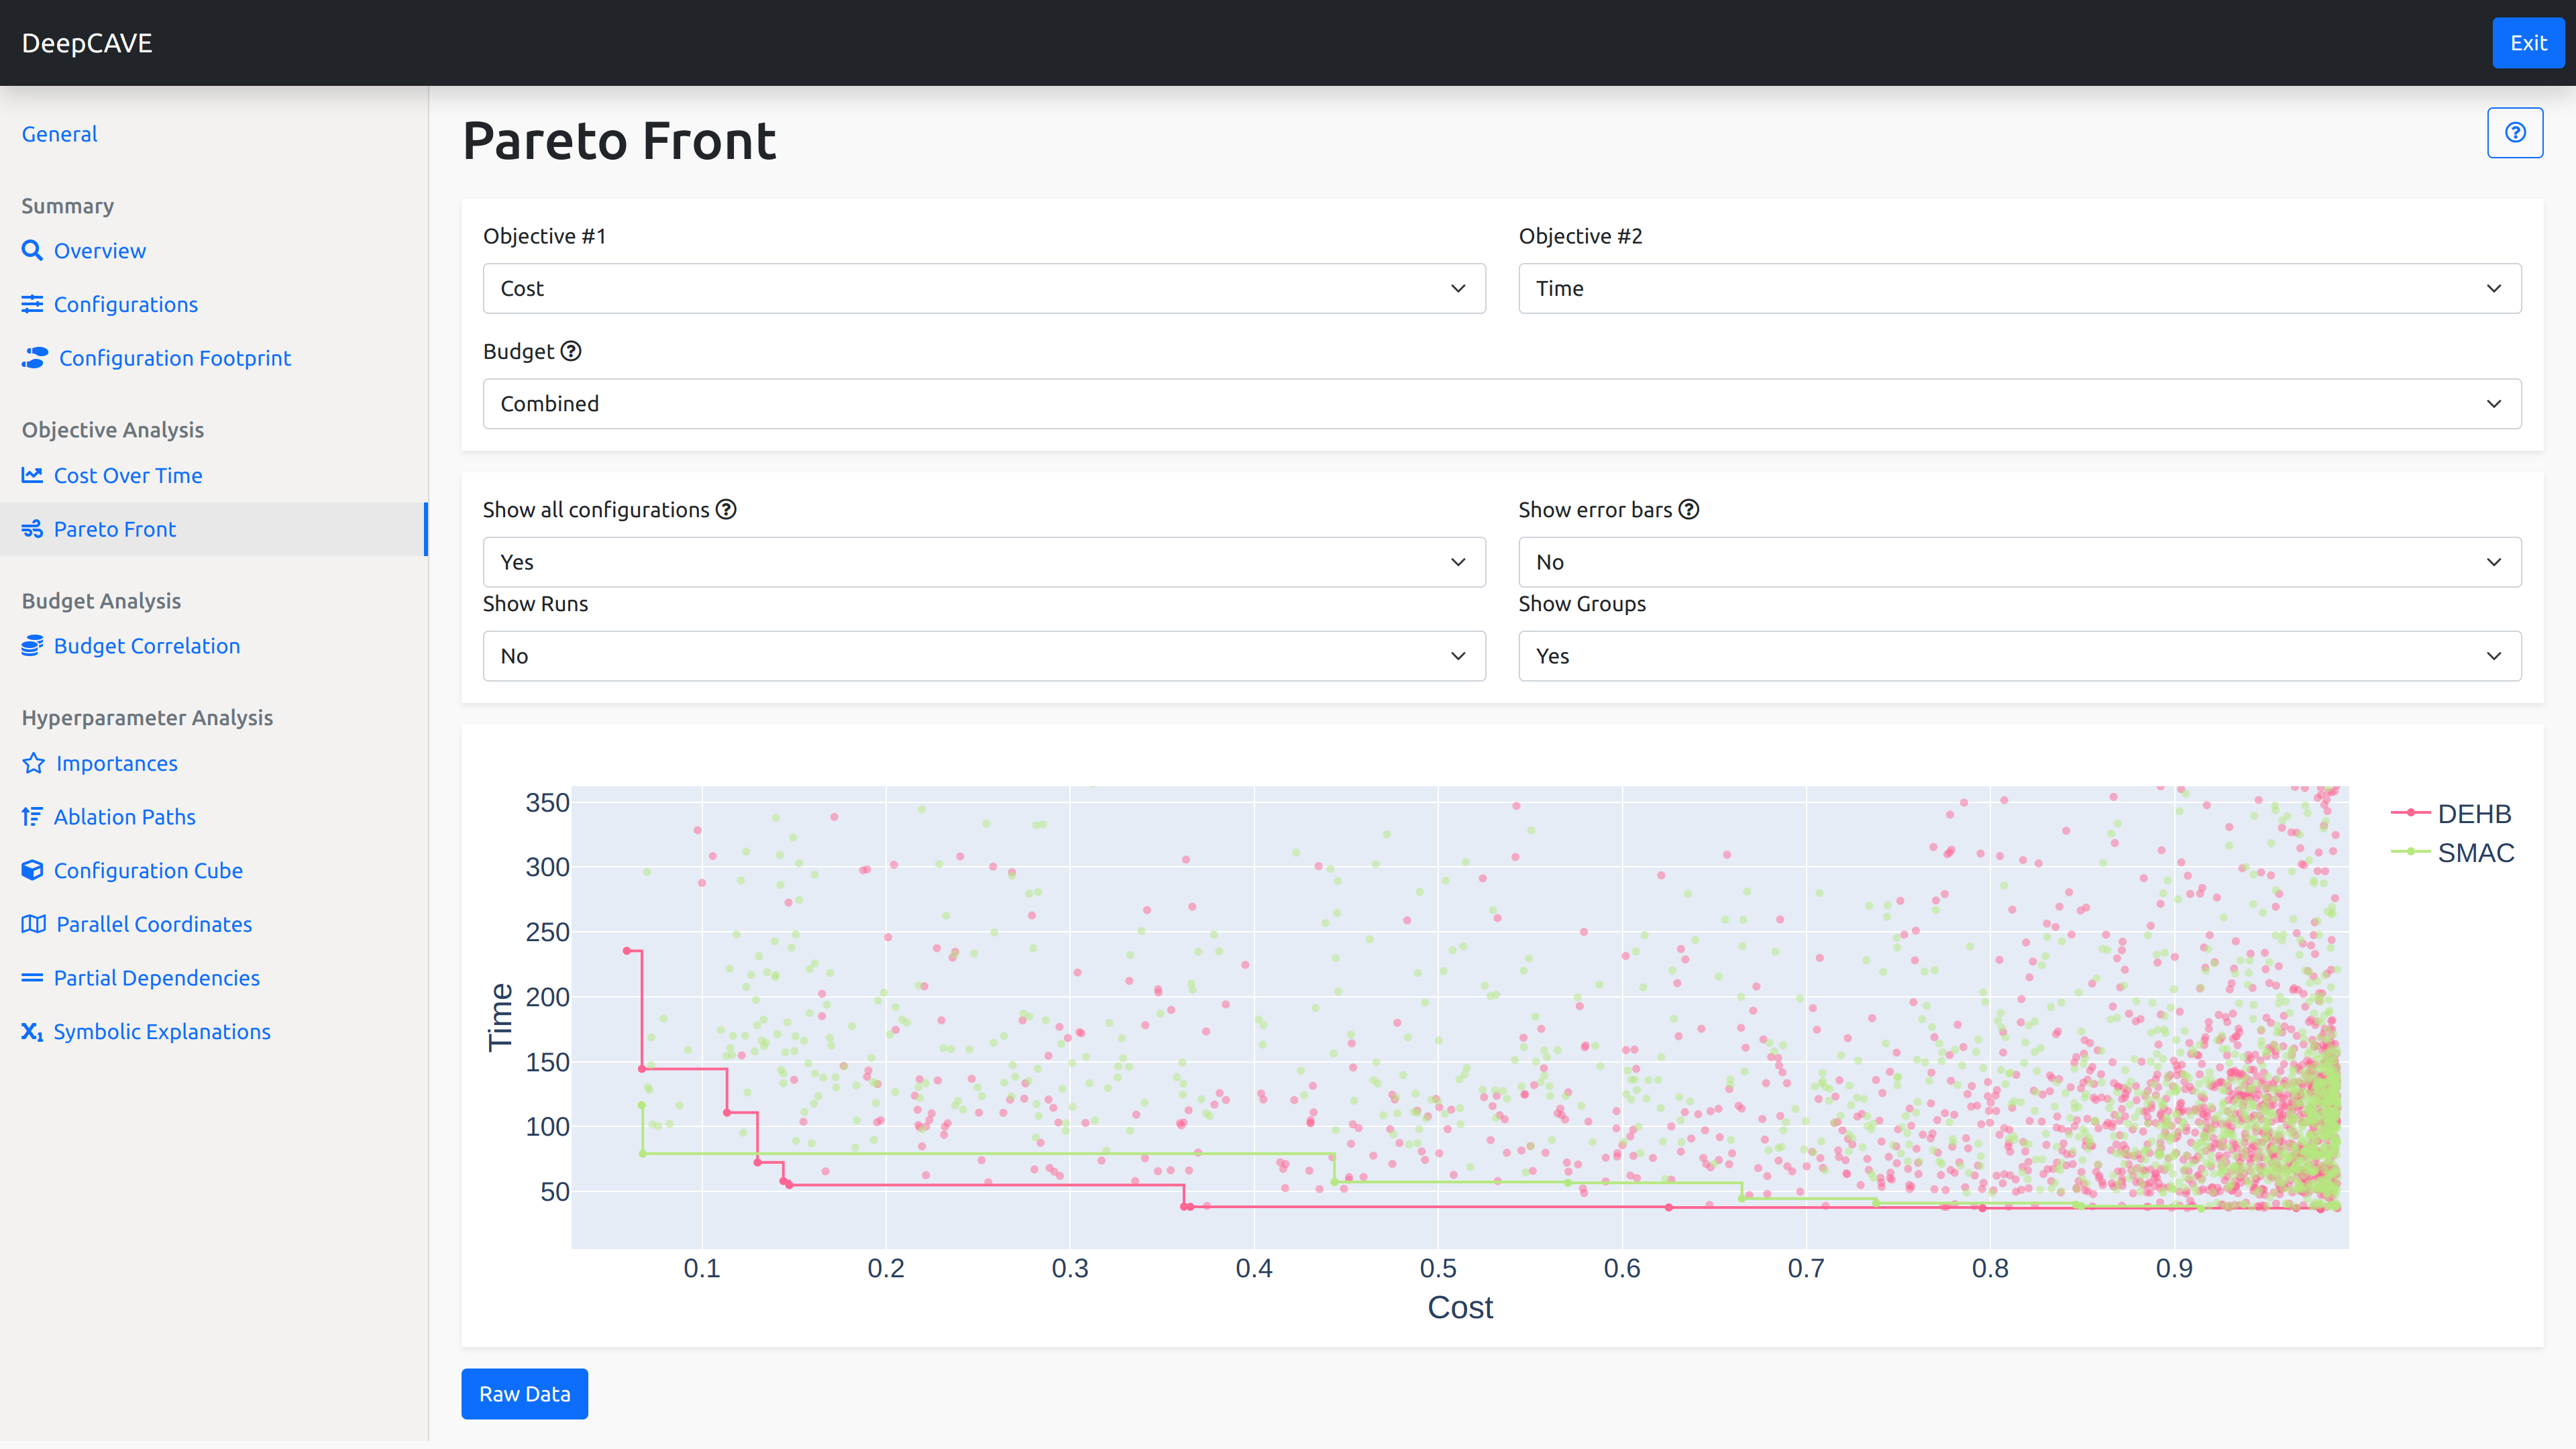Click the Raw Data button
This screenshot has width=2576, height=1449.
point(524,1394)
